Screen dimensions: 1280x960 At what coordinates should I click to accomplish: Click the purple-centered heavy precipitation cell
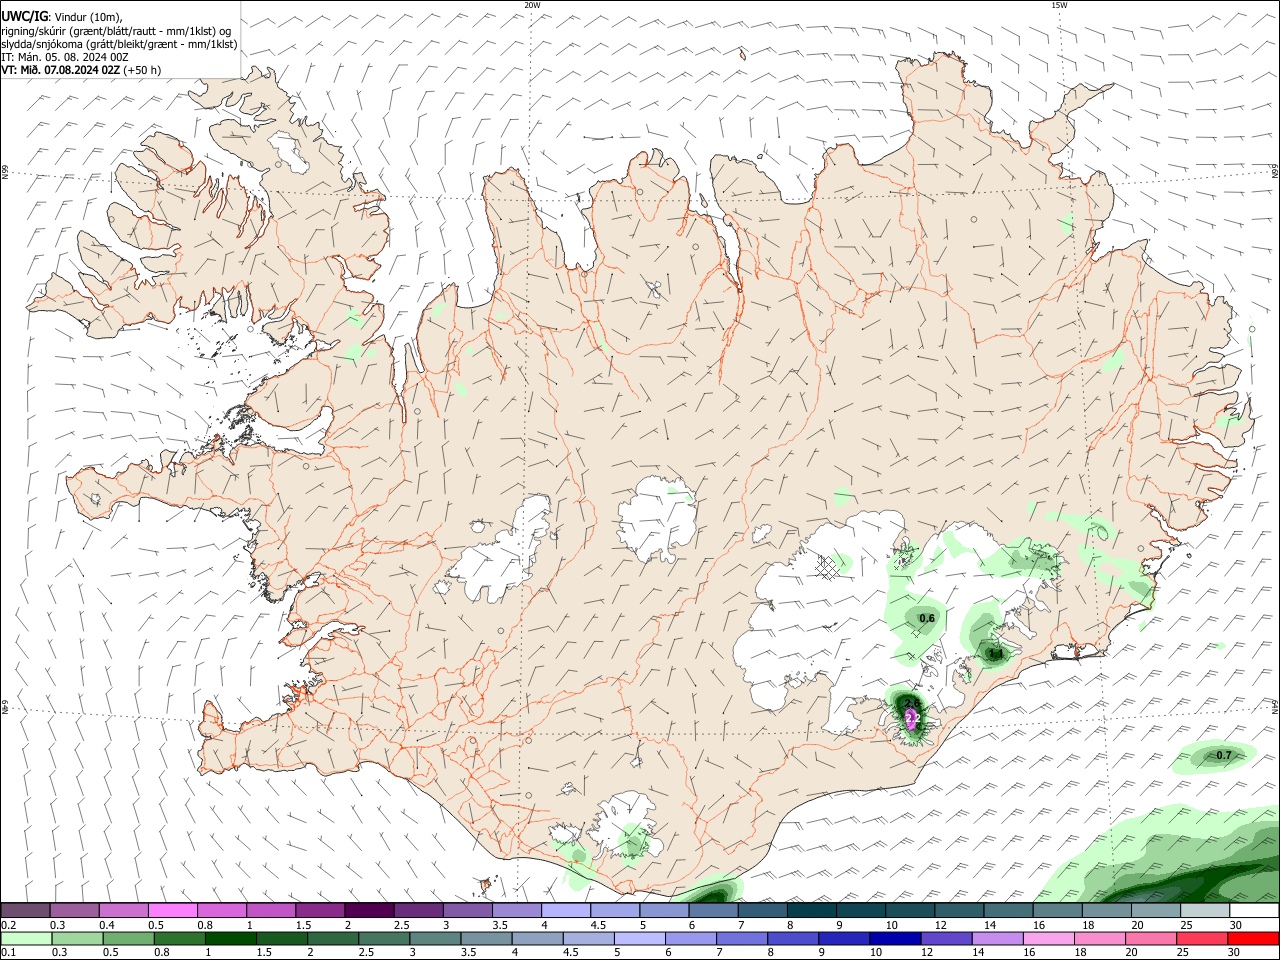tap(911, 718)
